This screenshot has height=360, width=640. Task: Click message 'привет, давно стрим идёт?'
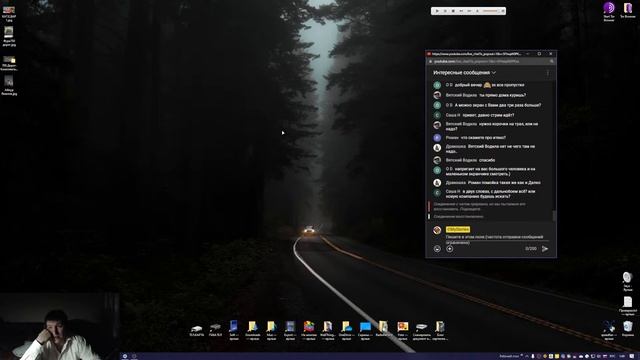tap(489, 115)
